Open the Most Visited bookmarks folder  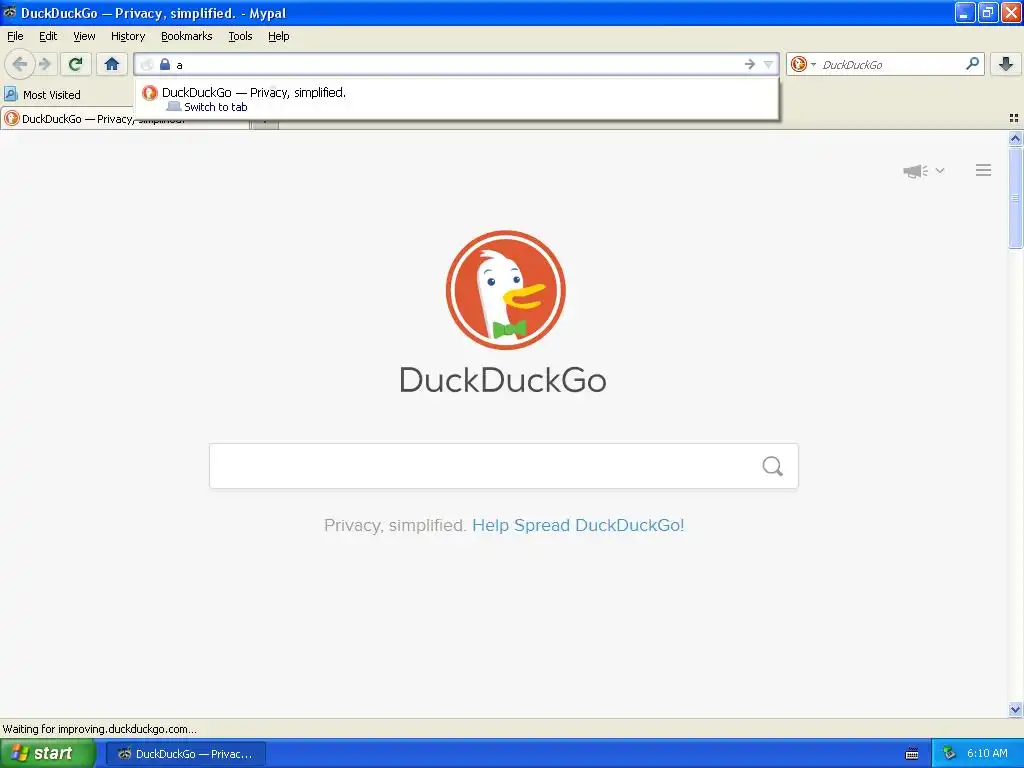42,95
